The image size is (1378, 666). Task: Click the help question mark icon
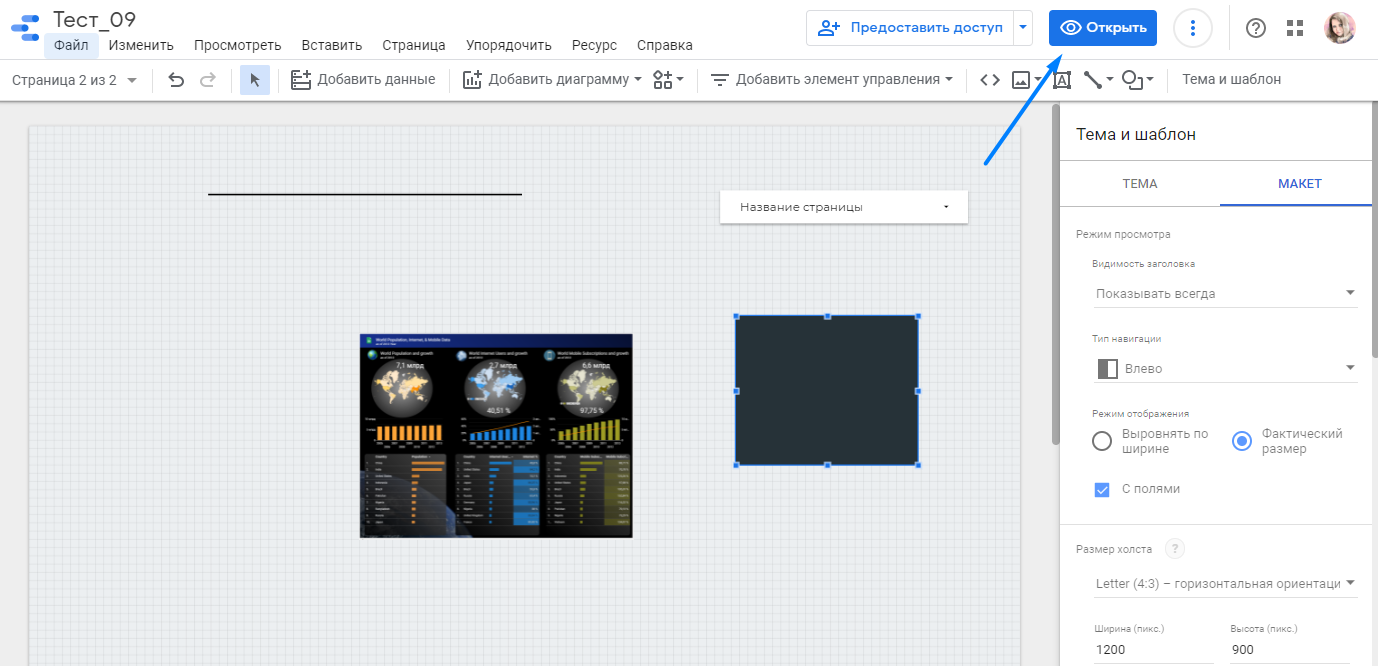(x=1256, y=28)
